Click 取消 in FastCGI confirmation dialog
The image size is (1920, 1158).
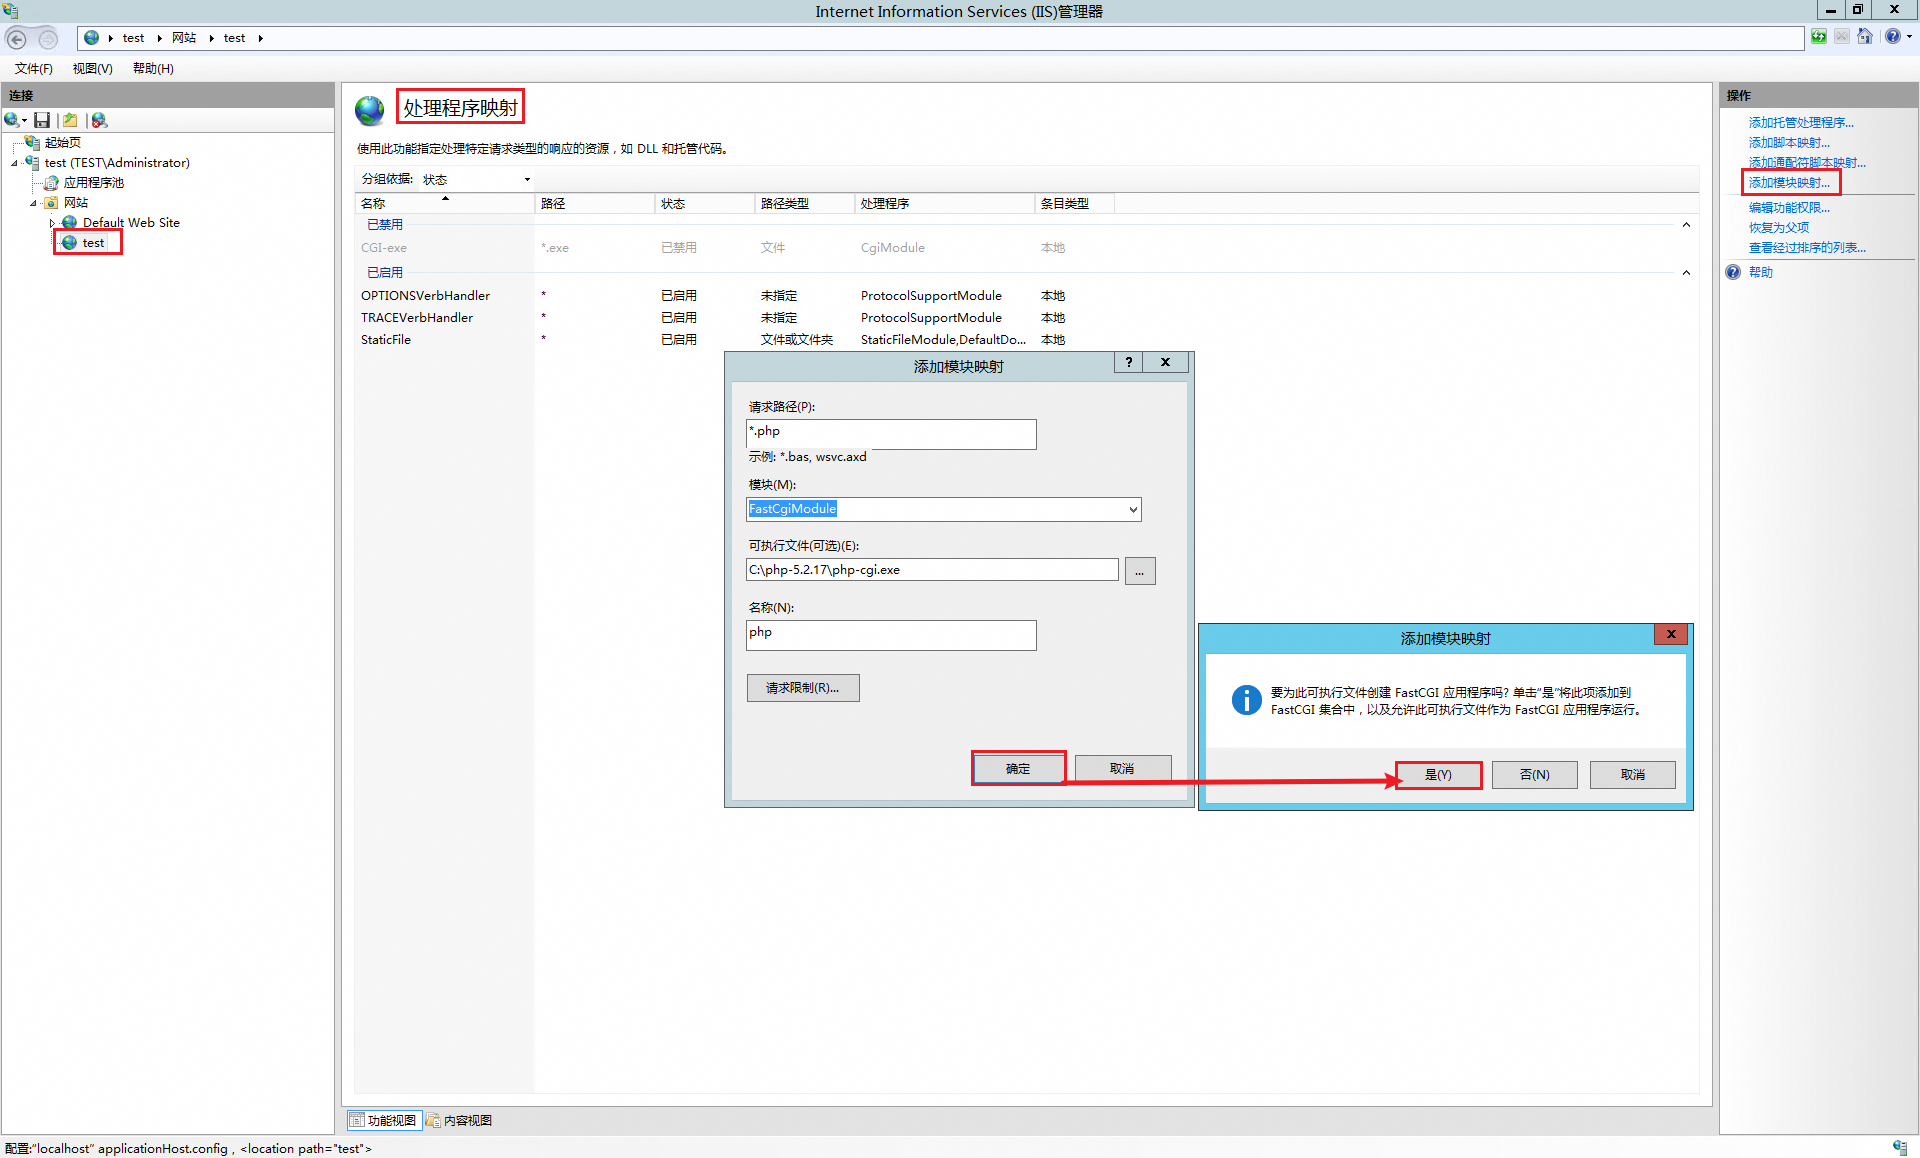pyautogui.click(x=1633, y=775)
